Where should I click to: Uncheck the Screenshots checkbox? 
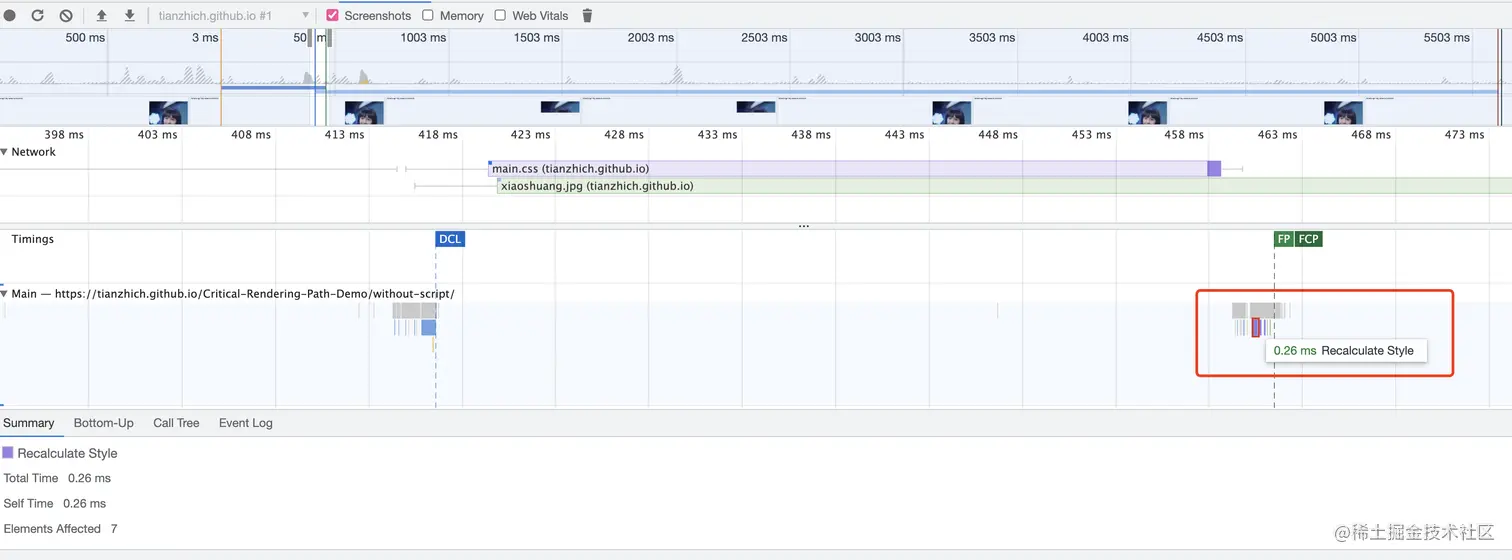pyautogui.click(x=333, y=15)
